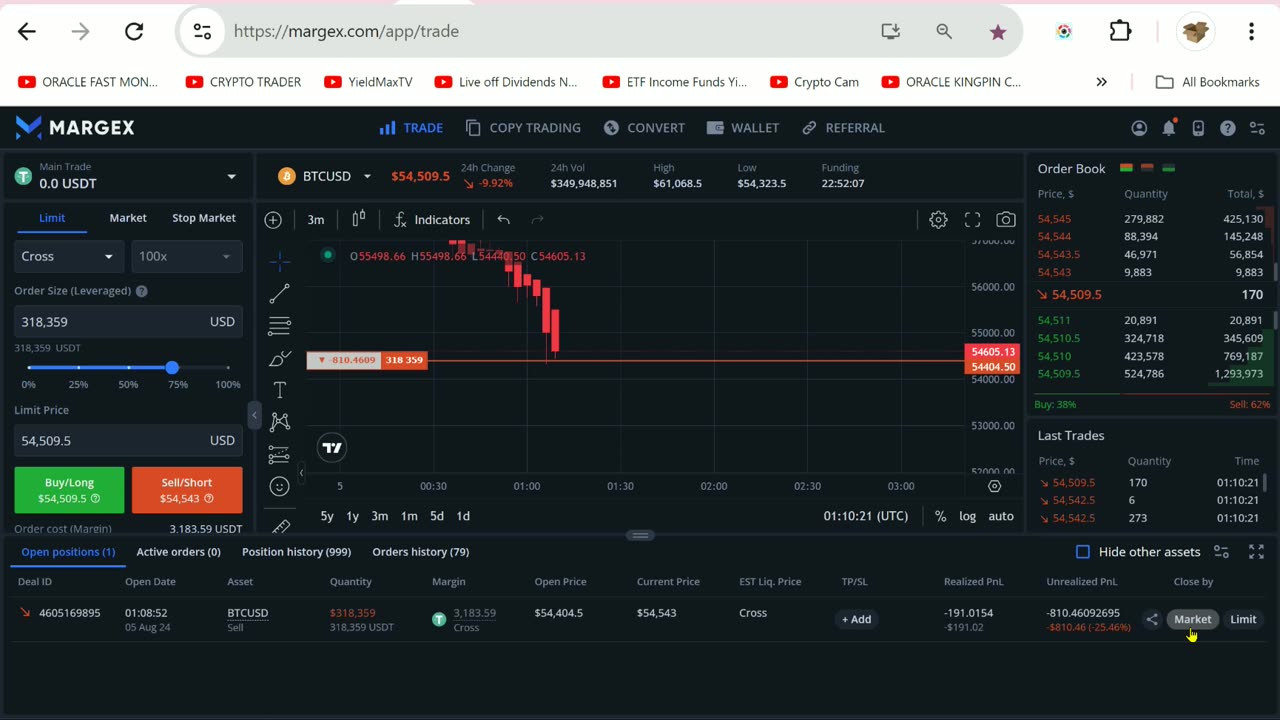This screenshot has width=1280, height=720.
Task: Select the brush drawing tool
Action: 280,358
